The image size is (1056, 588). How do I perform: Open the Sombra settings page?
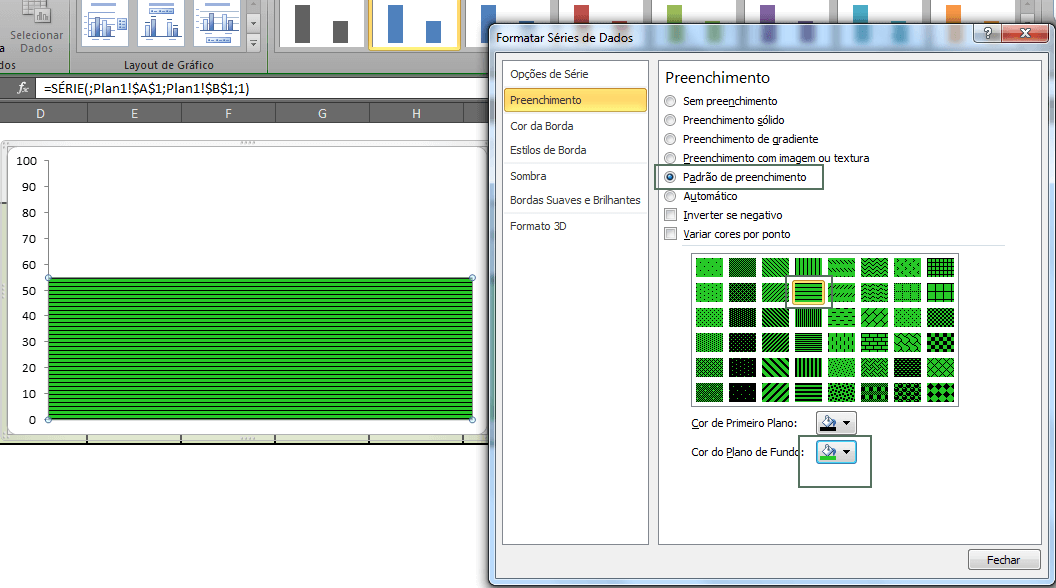[x=531, y=175]
